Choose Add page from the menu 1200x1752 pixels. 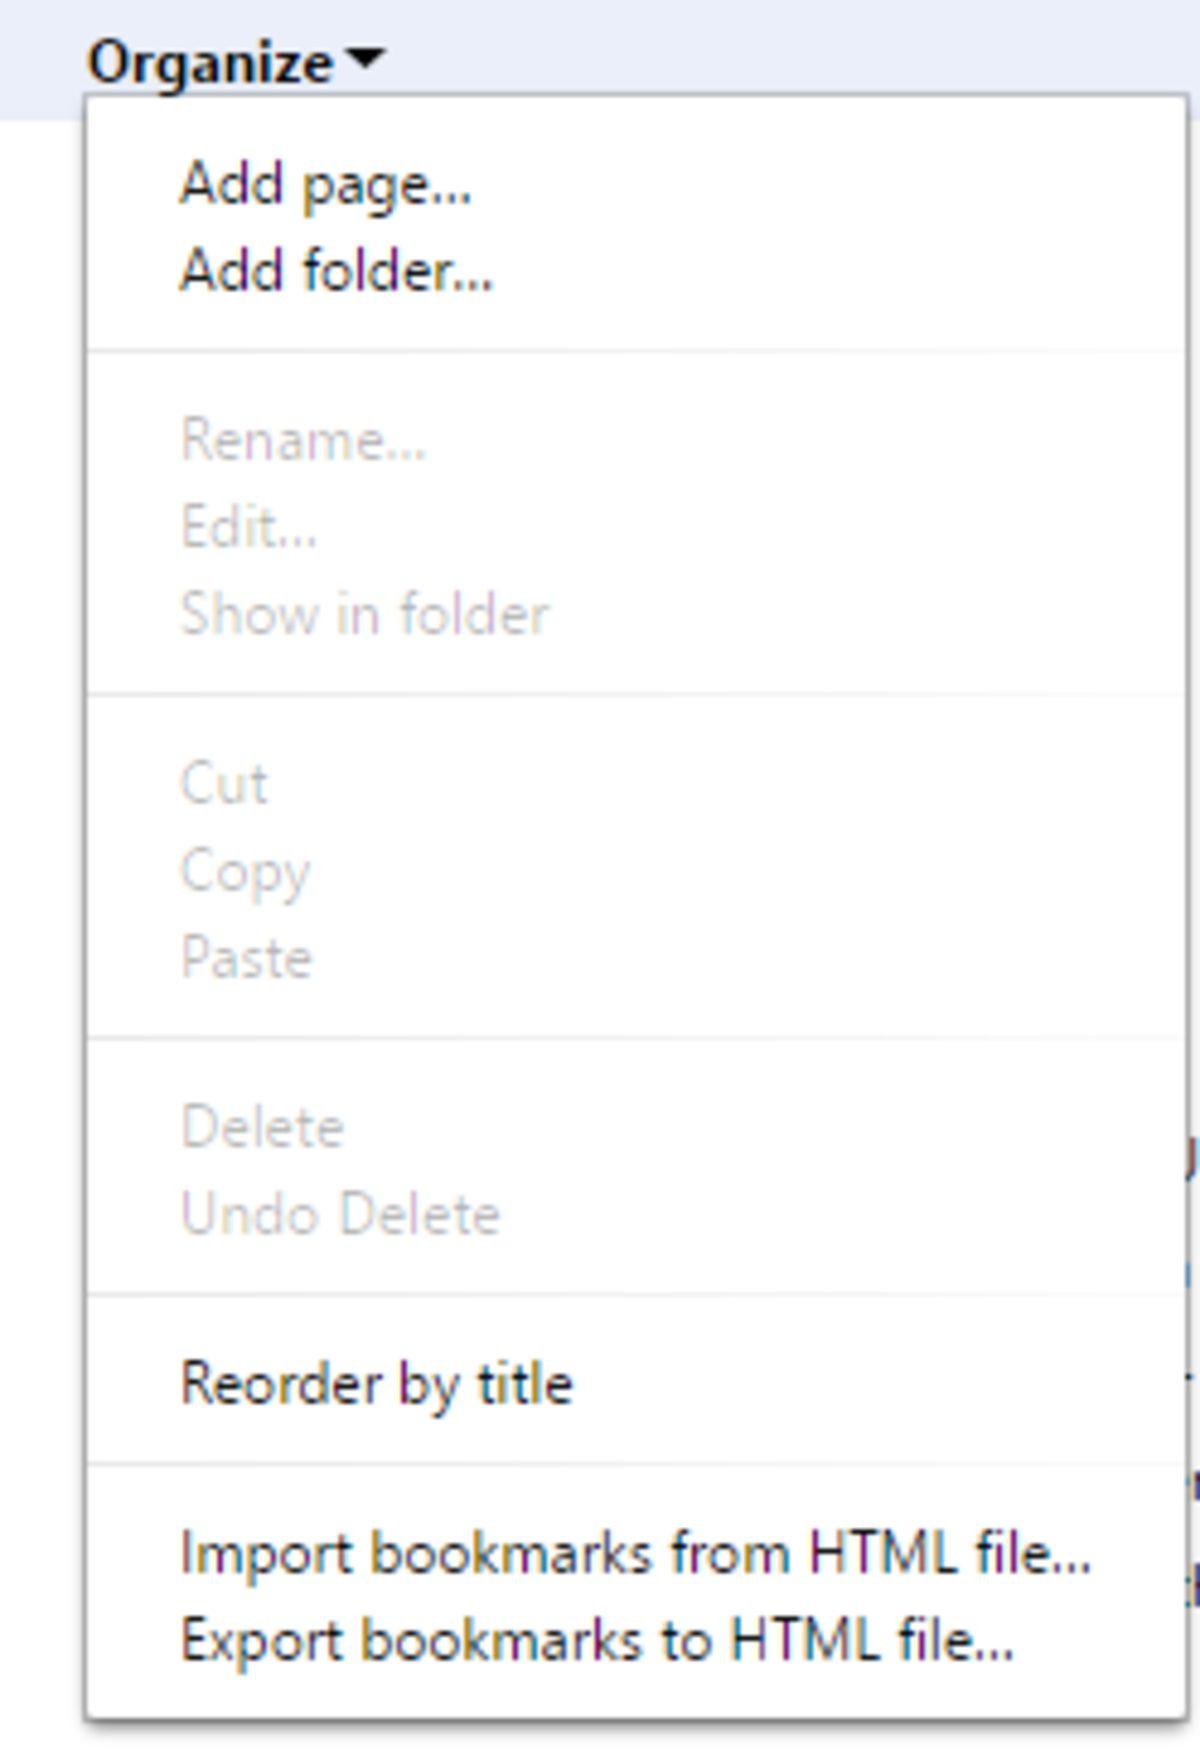point(325,185)
